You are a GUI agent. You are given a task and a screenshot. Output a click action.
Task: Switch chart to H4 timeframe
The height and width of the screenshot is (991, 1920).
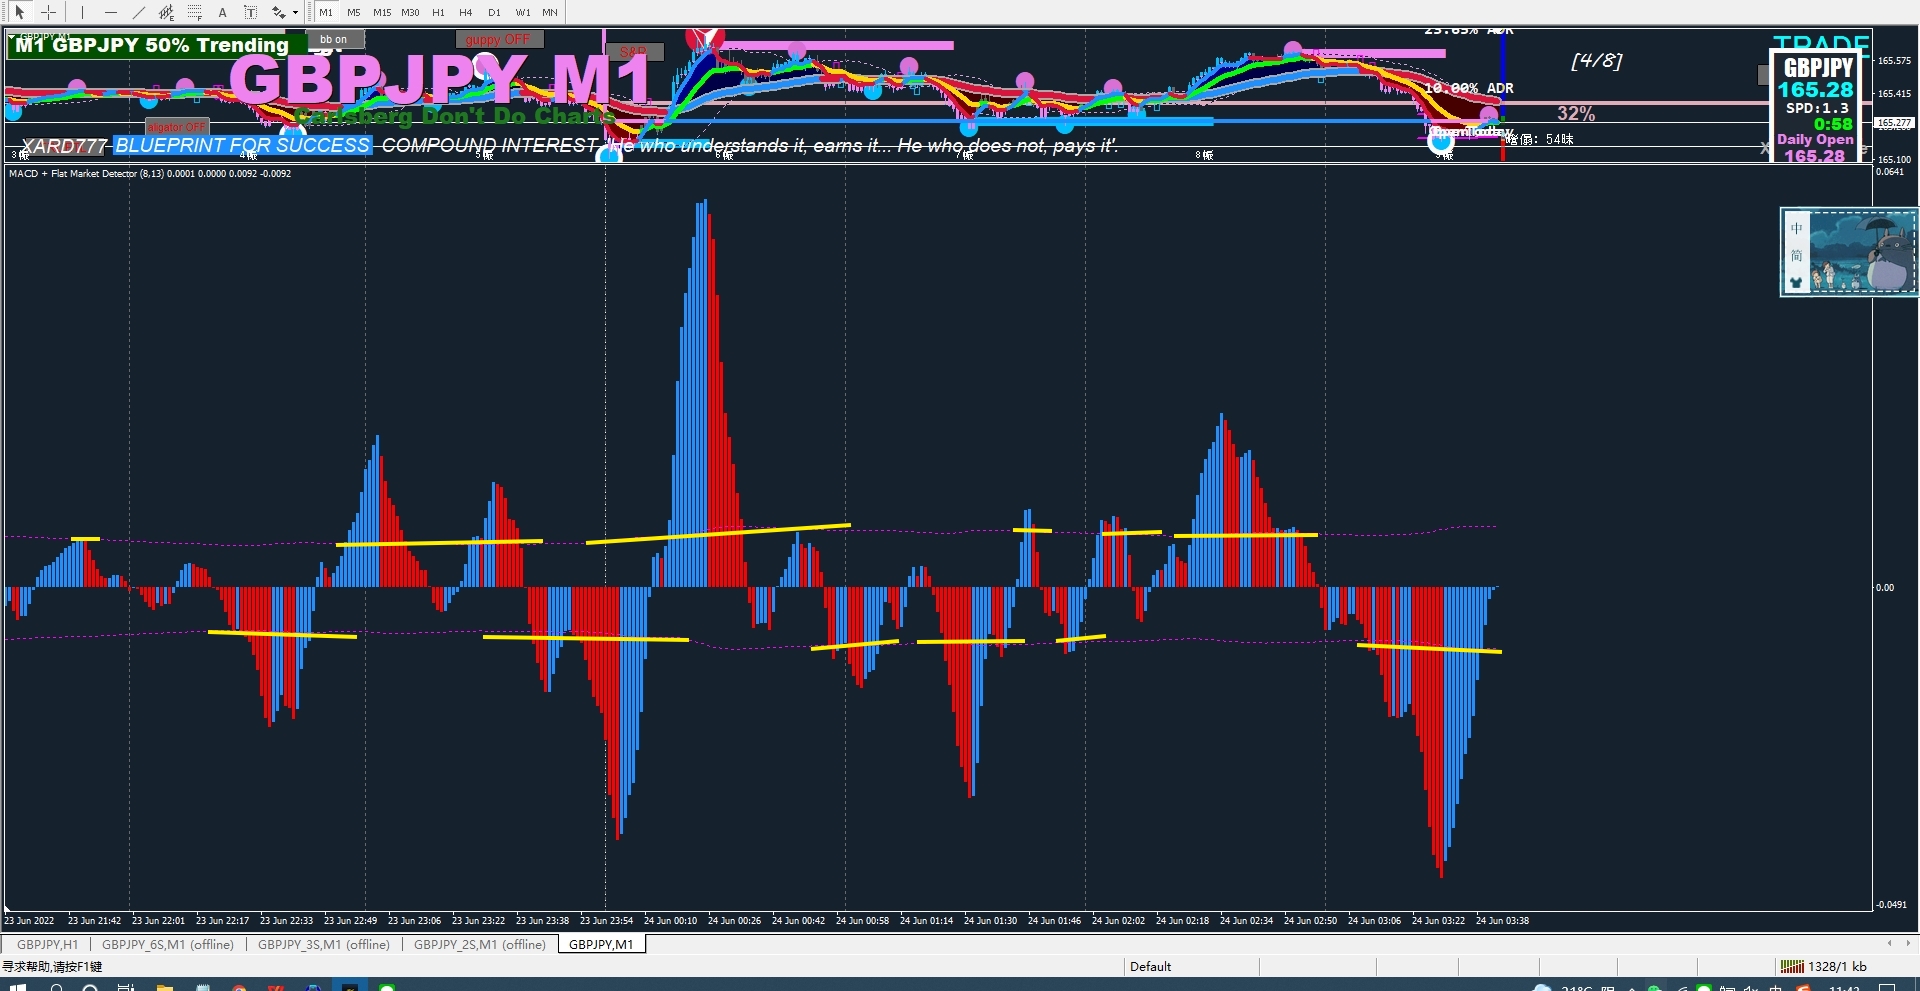point(466,12)
